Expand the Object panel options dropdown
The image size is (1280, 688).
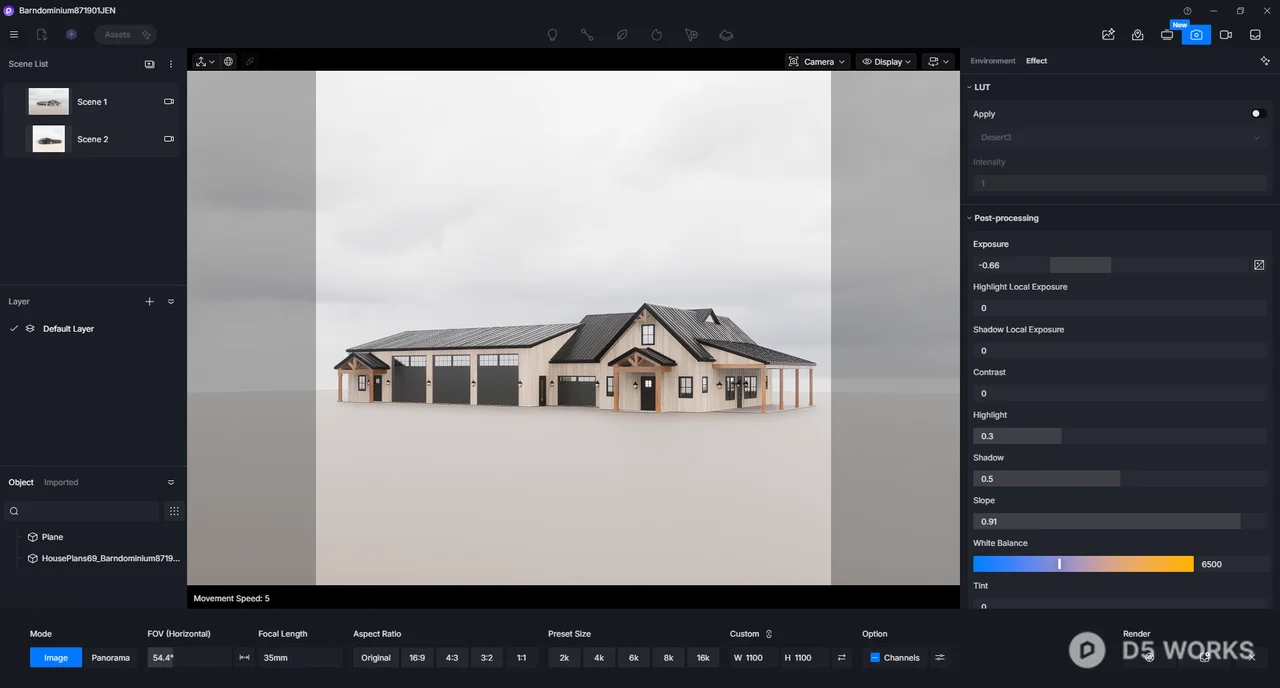171,482
